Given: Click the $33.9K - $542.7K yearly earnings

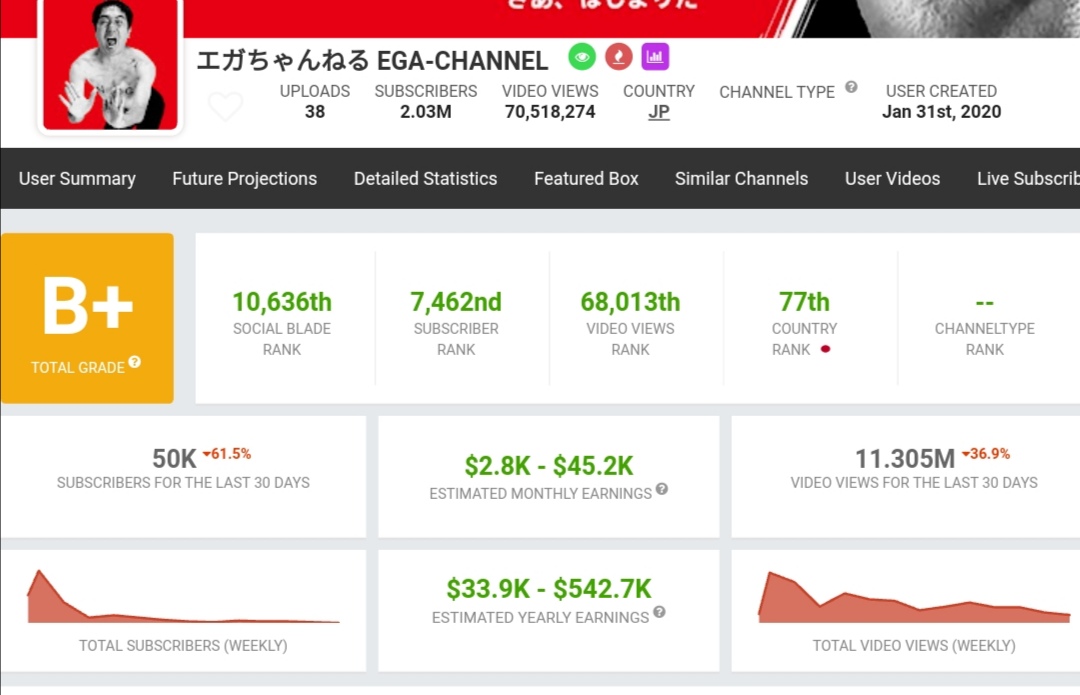Looking at the screenshot, I should pyautogui.click(x=549, y=589).
